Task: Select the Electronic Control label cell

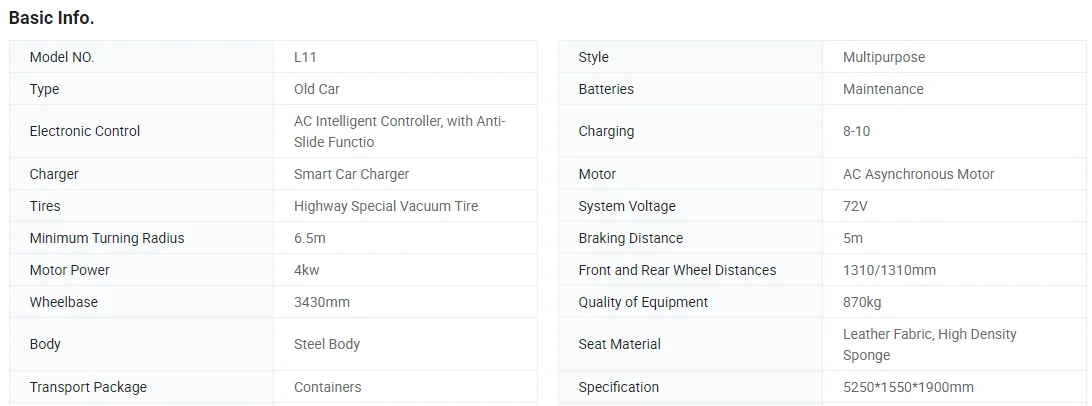Action: (141, 131)
